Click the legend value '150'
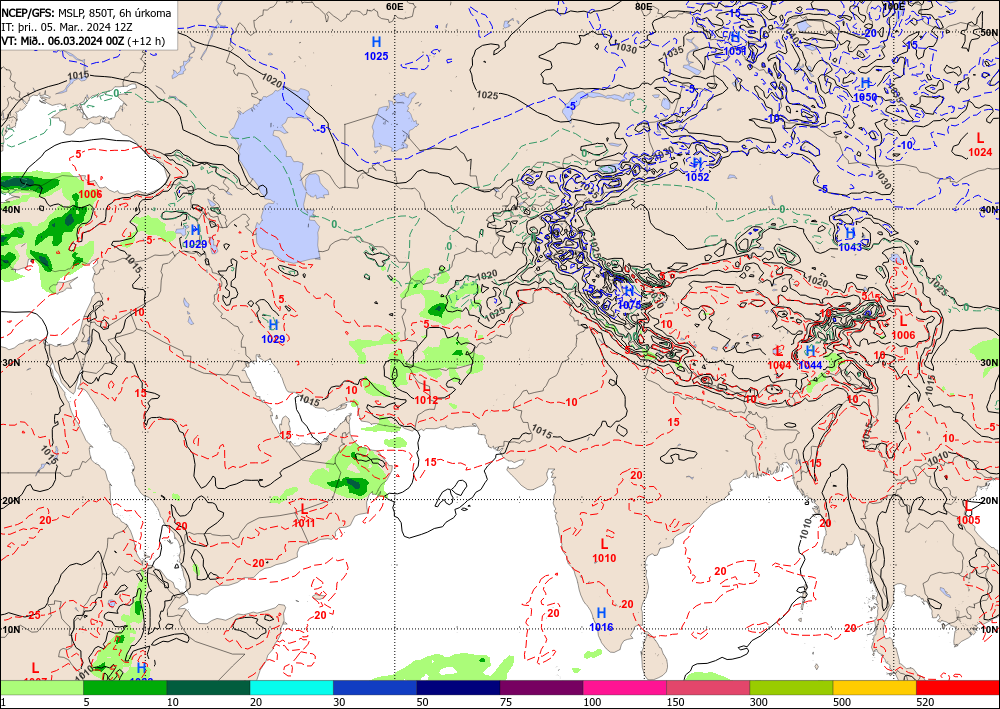Screen dimensions: 1000x709 coord(675,702)
